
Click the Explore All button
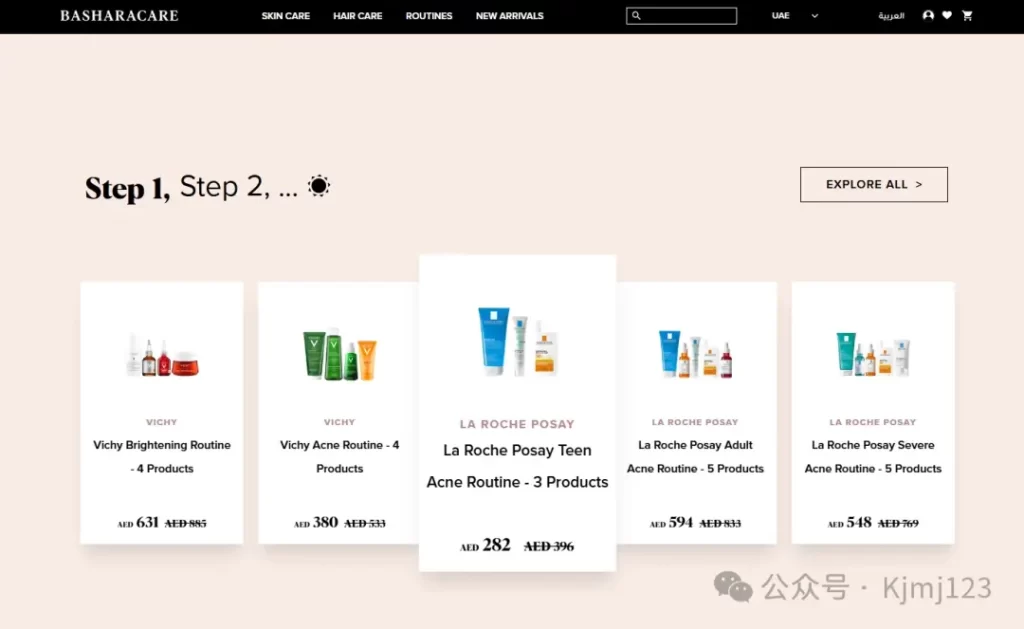[x=874, y=184]
